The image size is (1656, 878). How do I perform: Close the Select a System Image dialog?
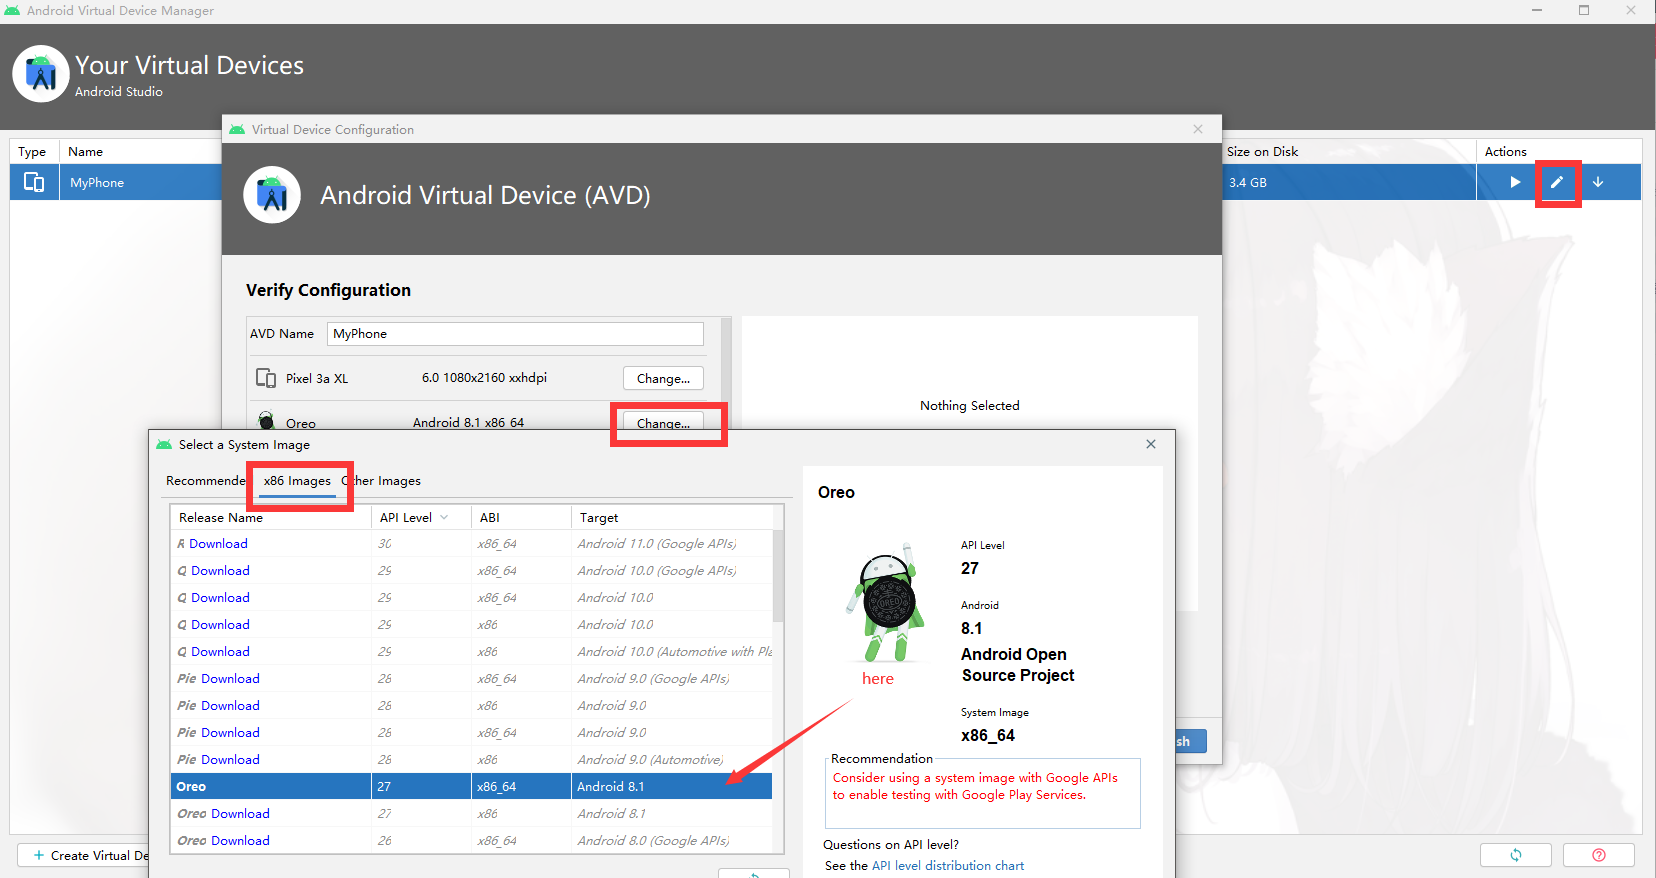point(1151,444)
